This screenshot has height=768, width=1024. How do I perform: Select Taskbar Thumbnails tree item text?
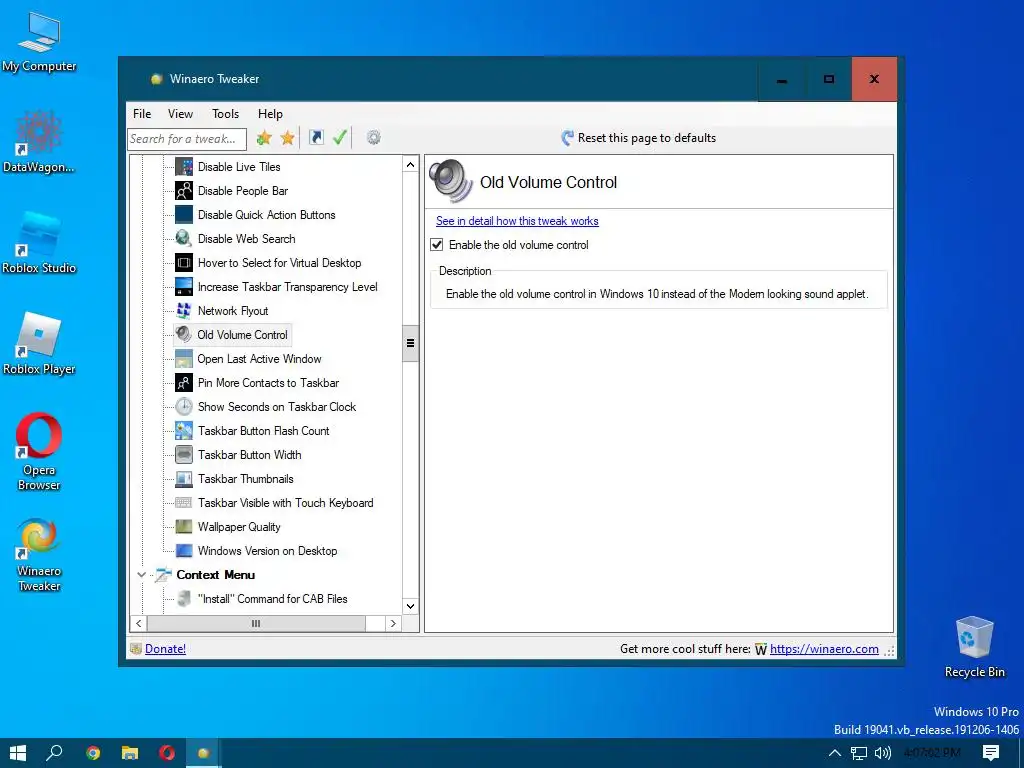pyautogui.click(x=246, y=479)
